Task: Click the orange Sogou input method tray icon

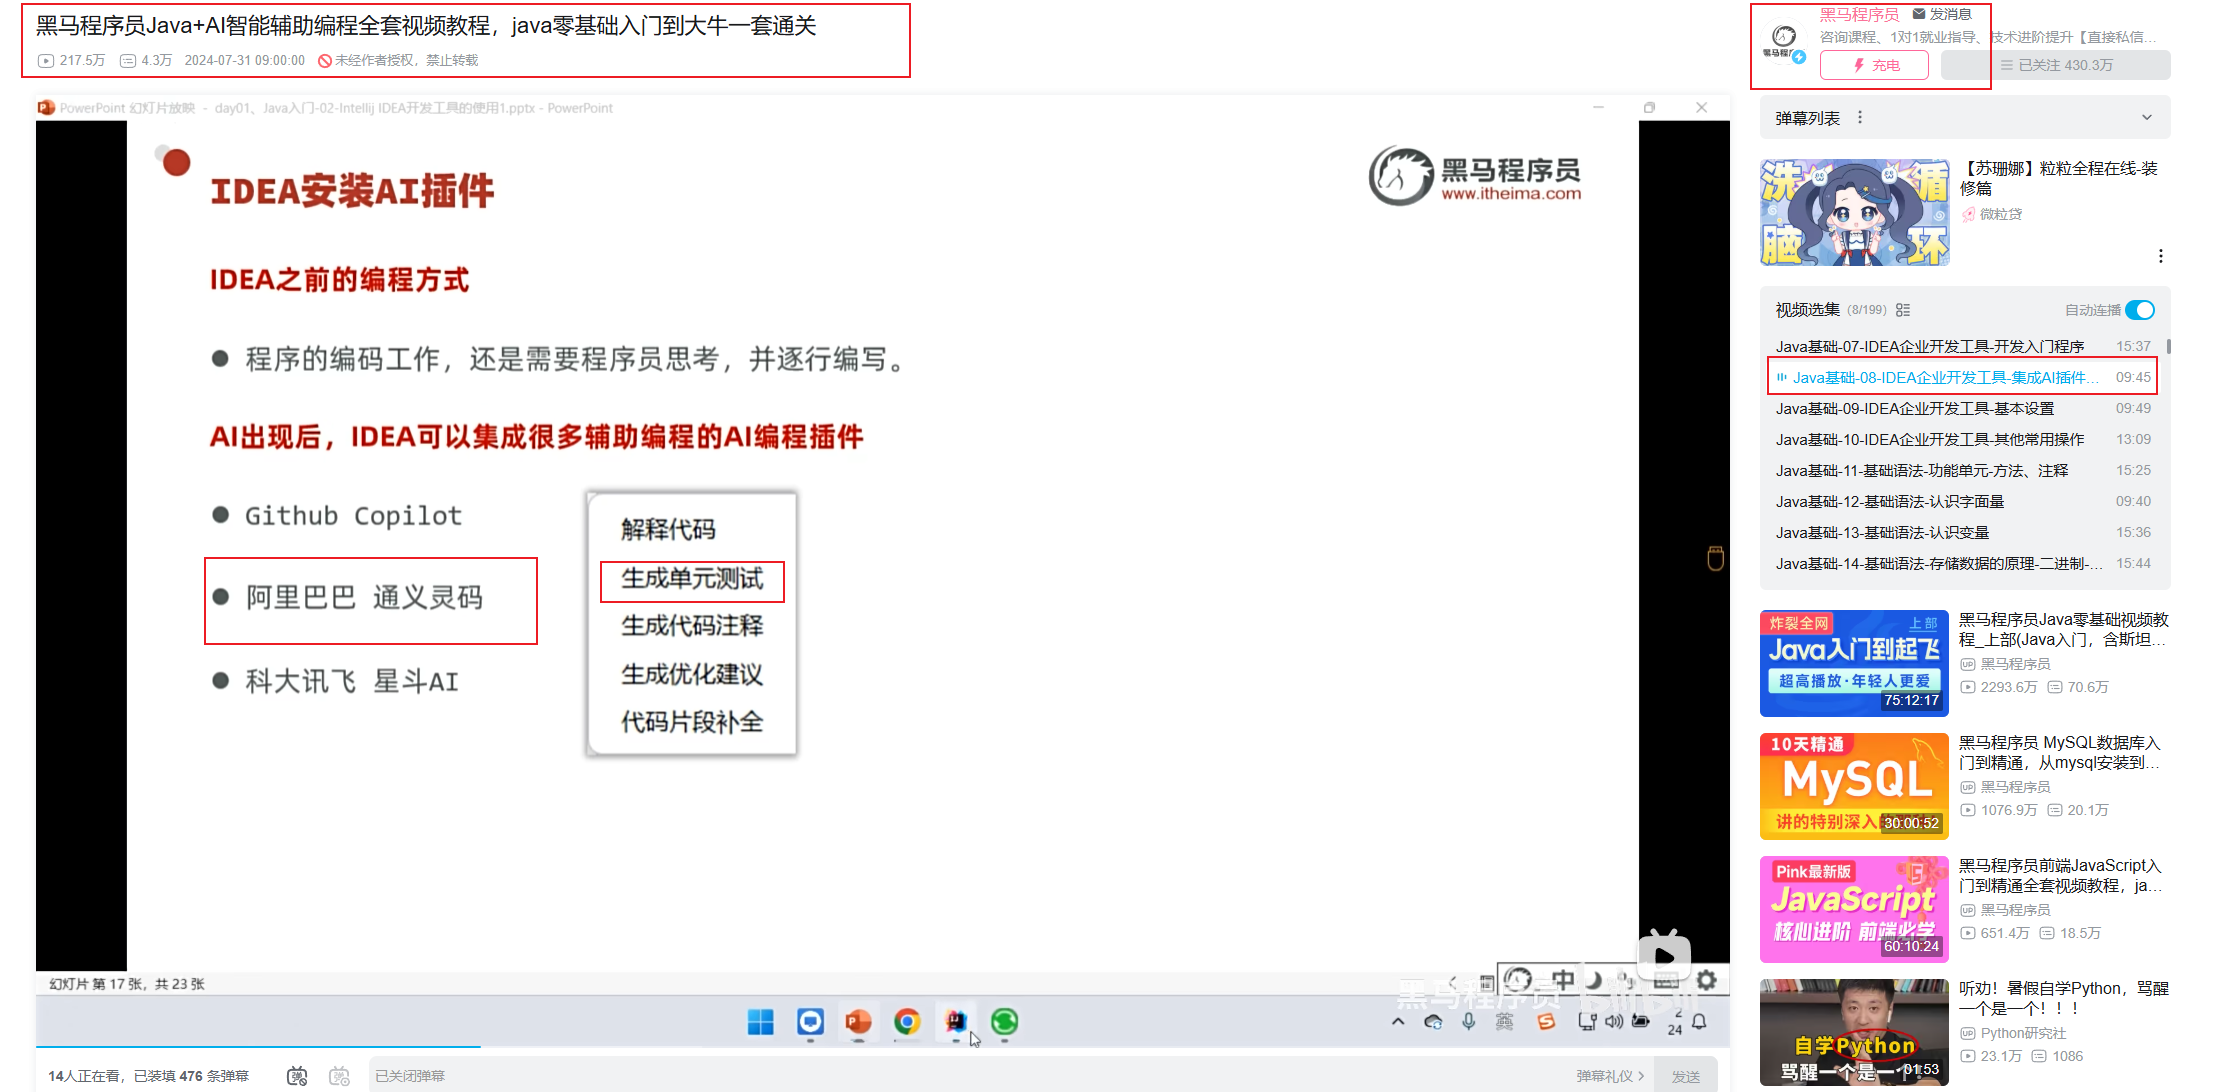Action: 1546,1022
